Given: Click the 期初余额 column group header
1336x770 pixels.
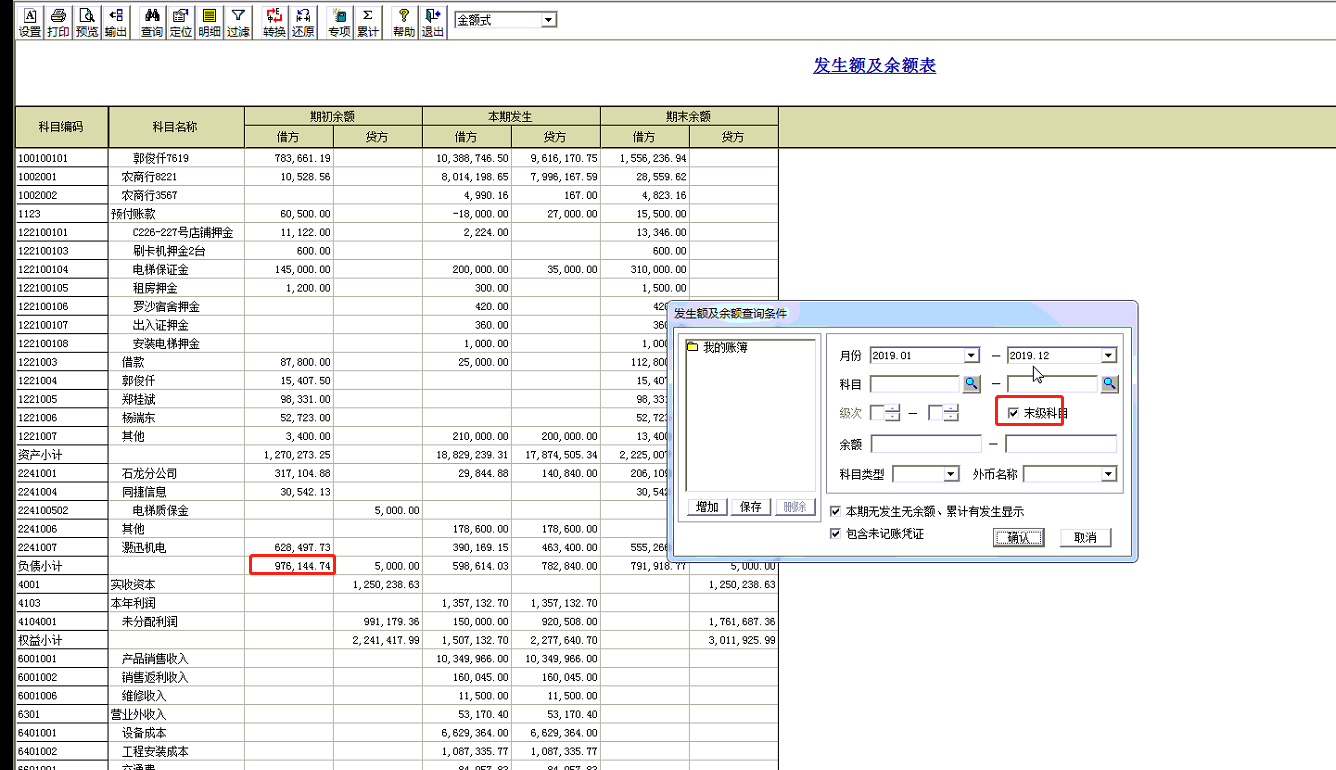Looking at the screenshot, I should [x=333, y=116].
